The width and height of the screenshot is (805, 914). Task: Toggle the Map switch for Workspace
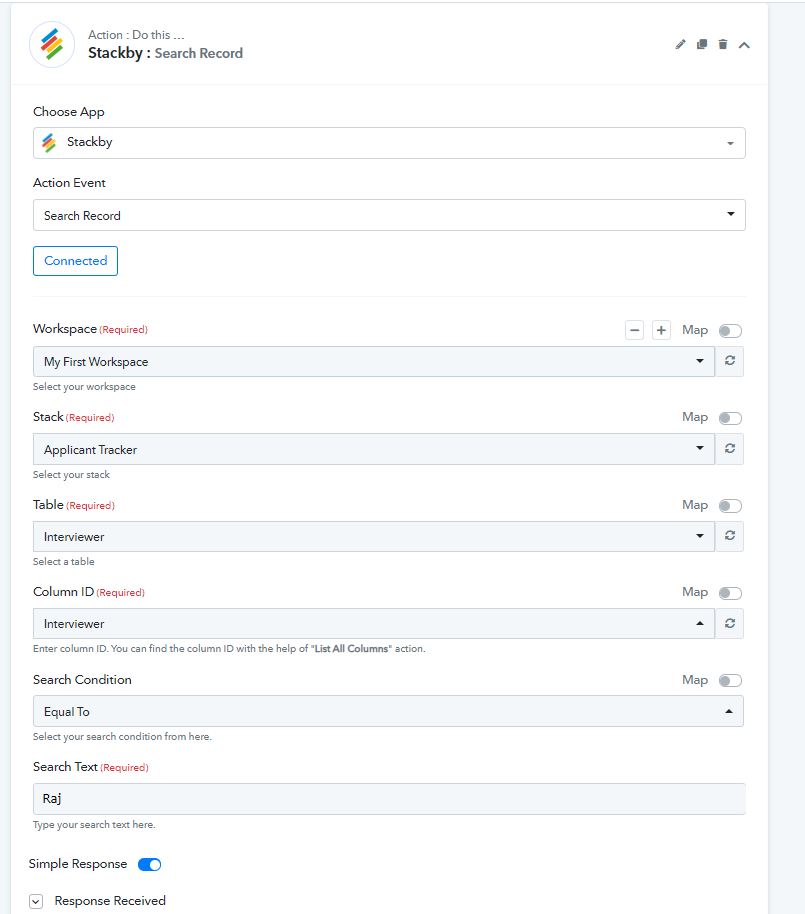[x=730, y=331]
